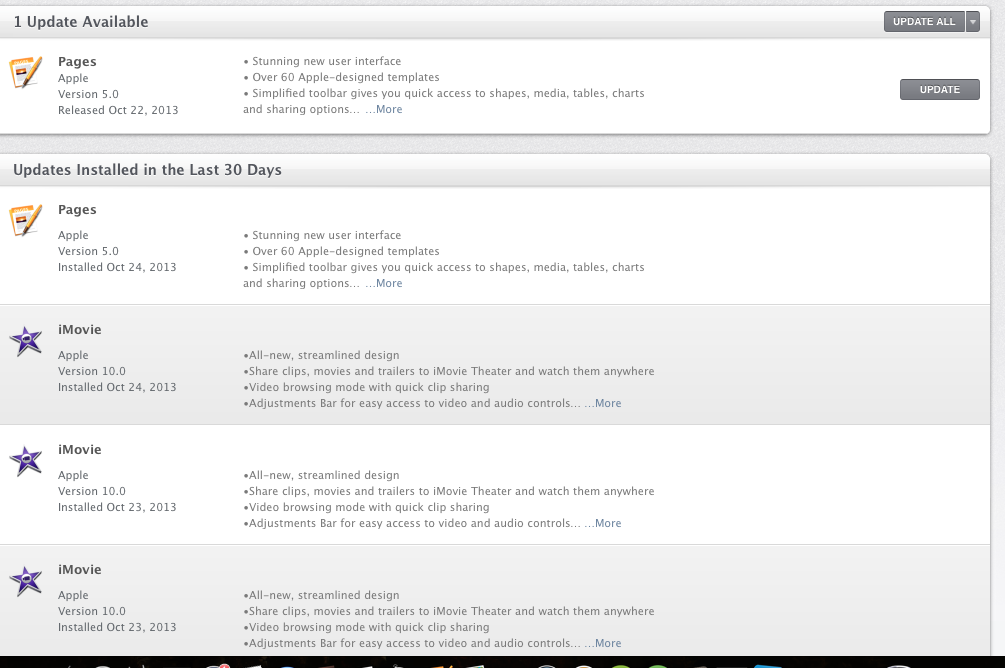The image size is (1005, 668).
Task: Click the 'Released Oct 22, 2013' text
Action: pyautogui.click(x=118, y=110)
